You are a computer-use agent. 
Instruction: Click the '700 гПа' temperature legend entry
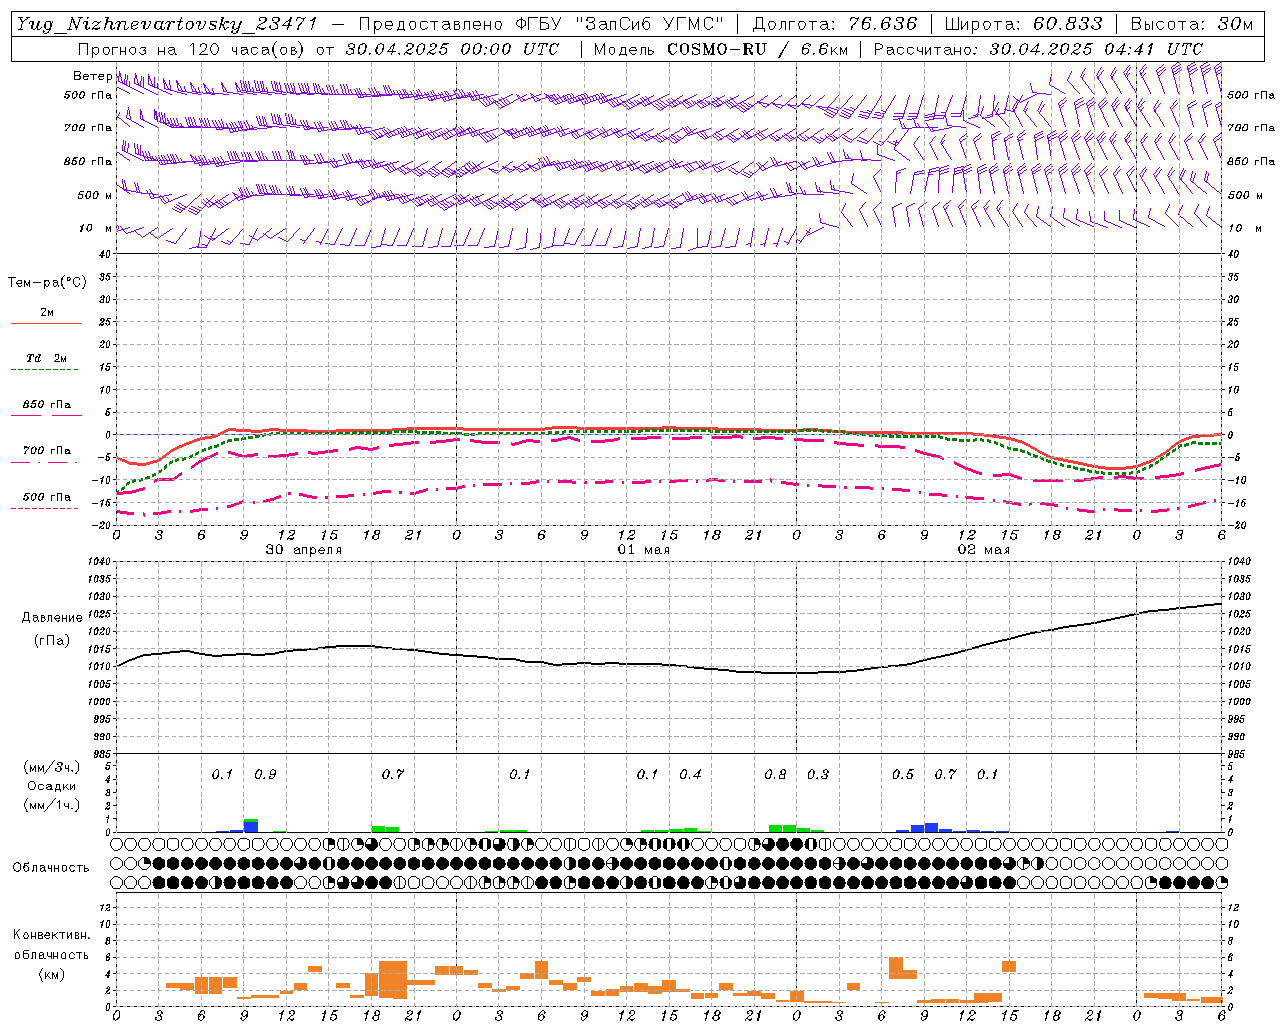pos(47,451)
